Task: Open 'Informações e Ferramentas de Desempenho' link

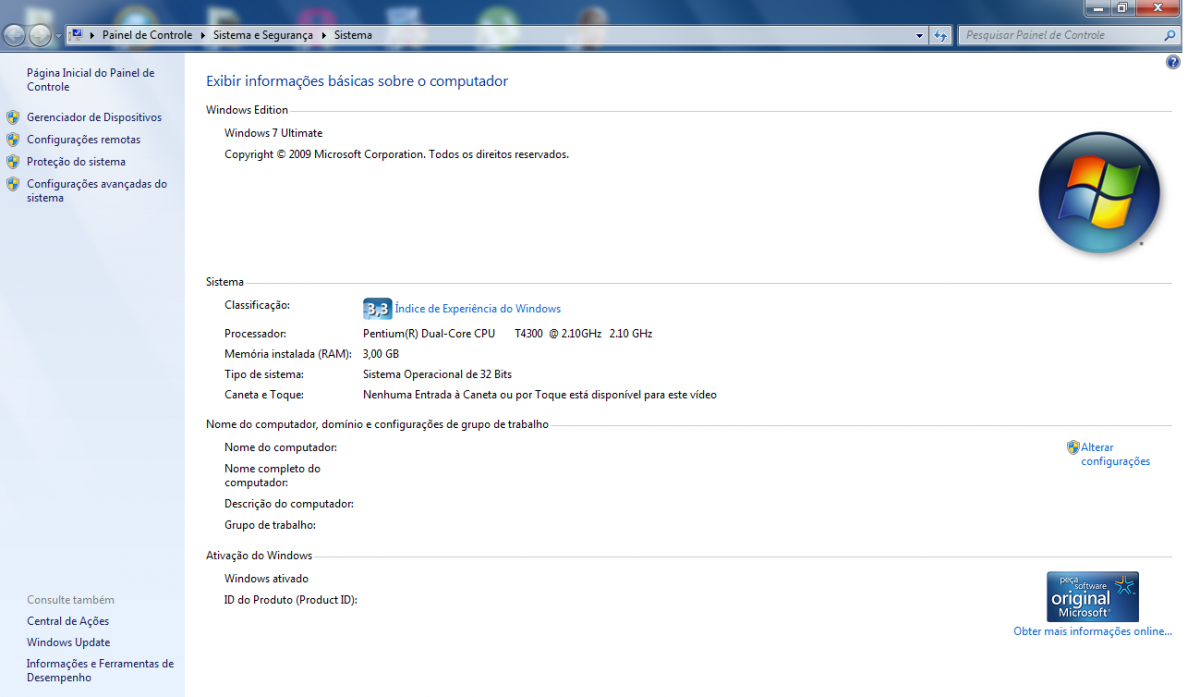Action: pos(100,670)
